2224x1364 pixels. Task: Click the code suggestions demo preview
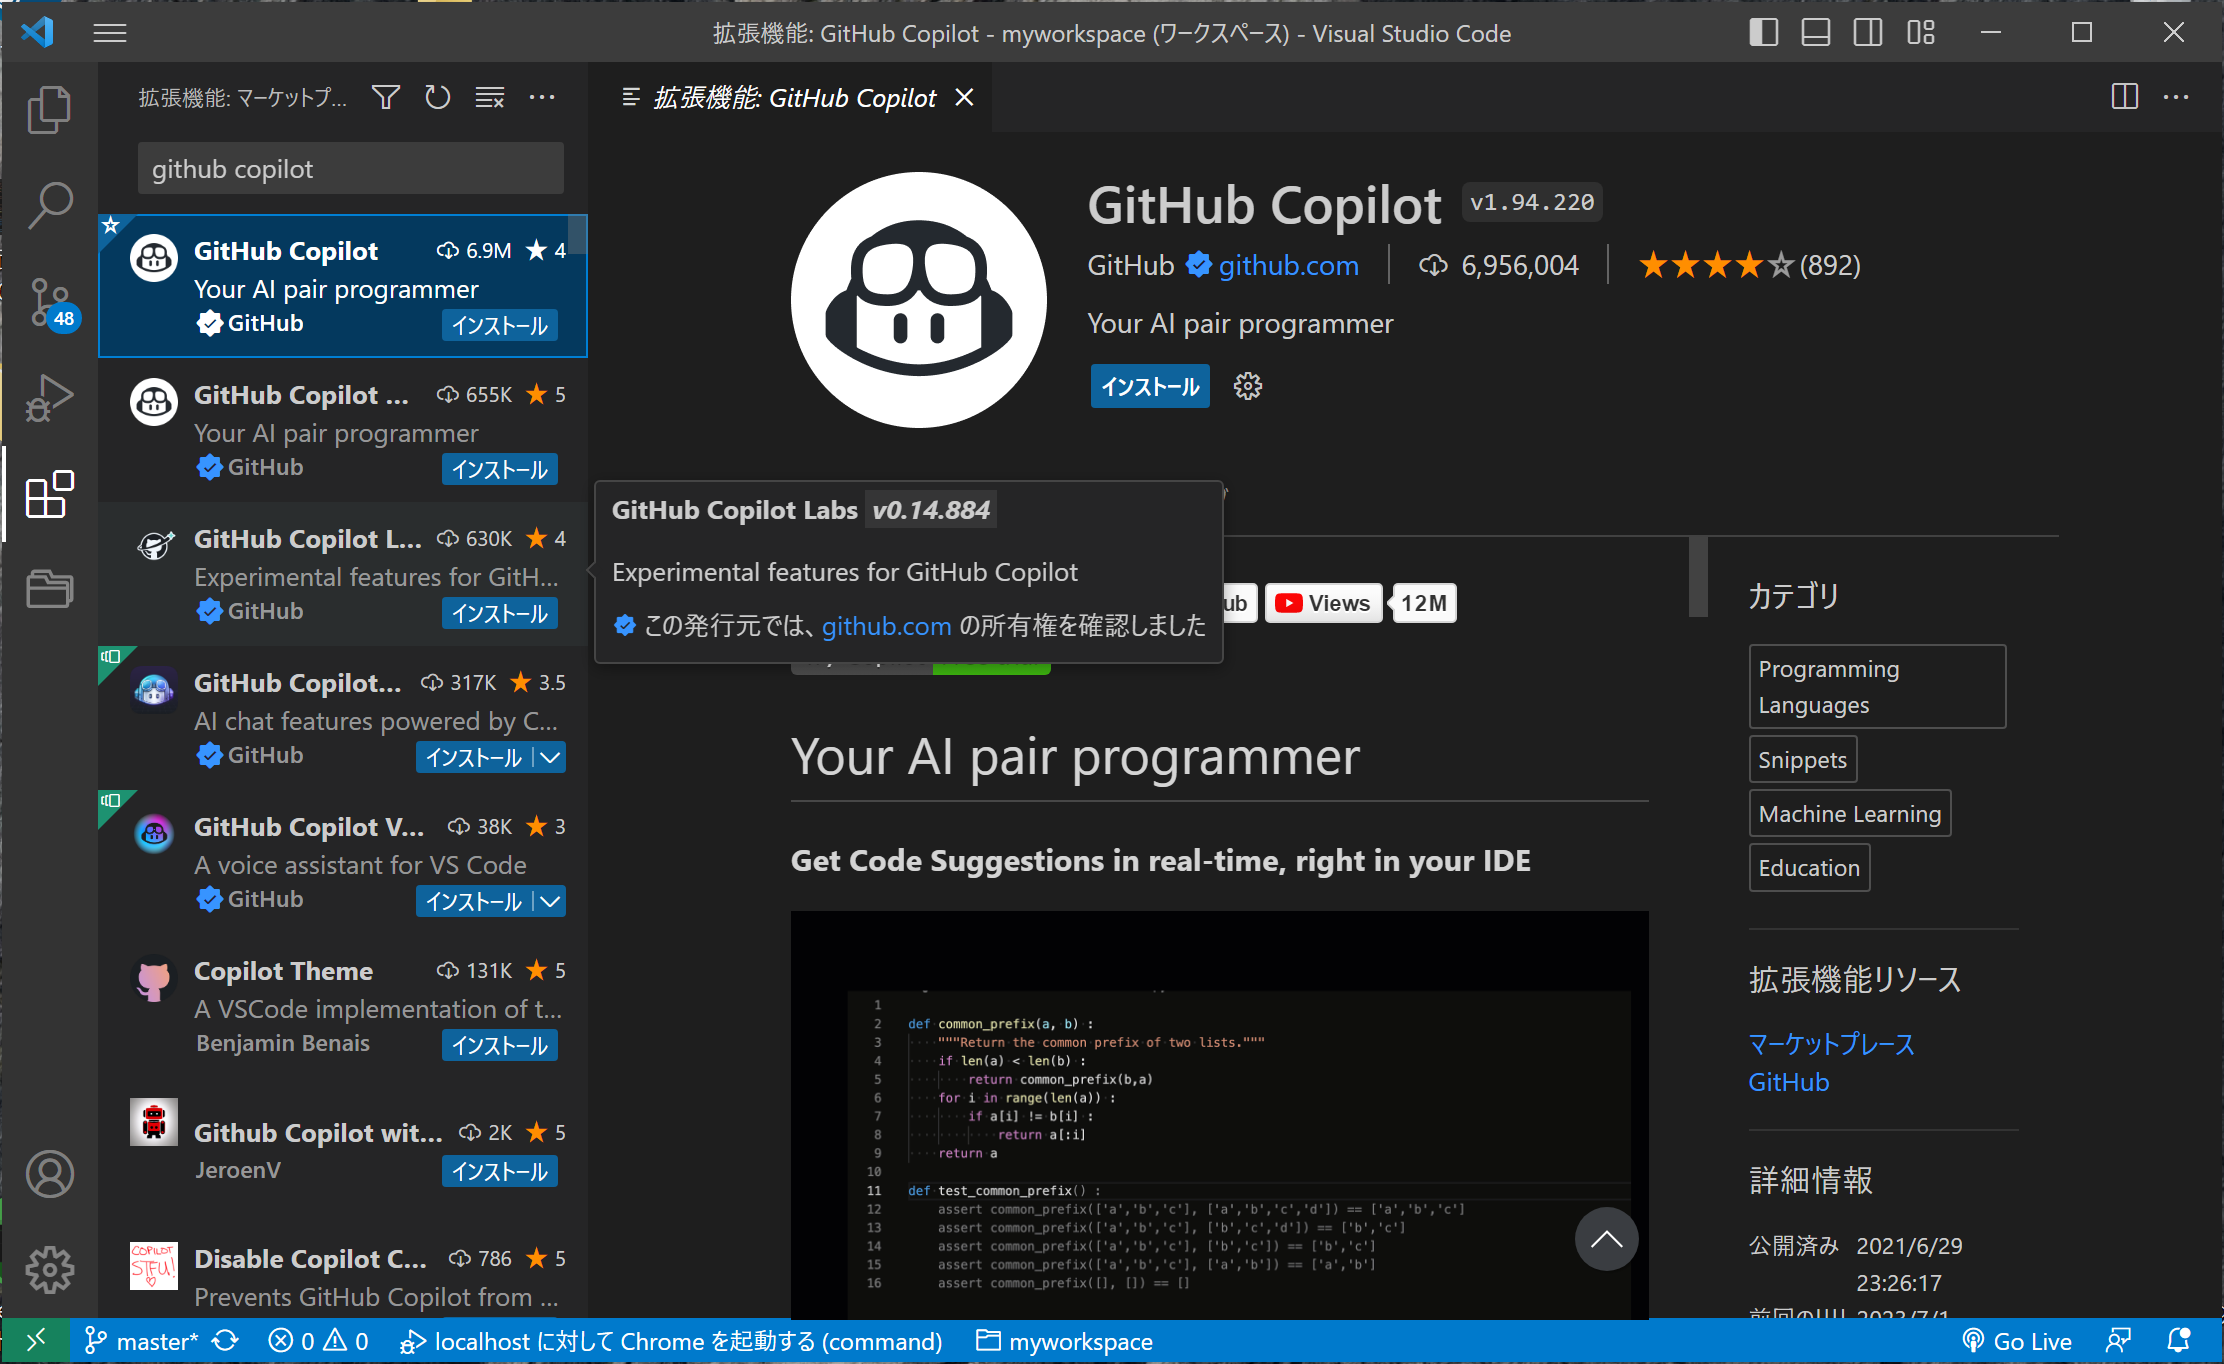(x=1219, y=1114)
